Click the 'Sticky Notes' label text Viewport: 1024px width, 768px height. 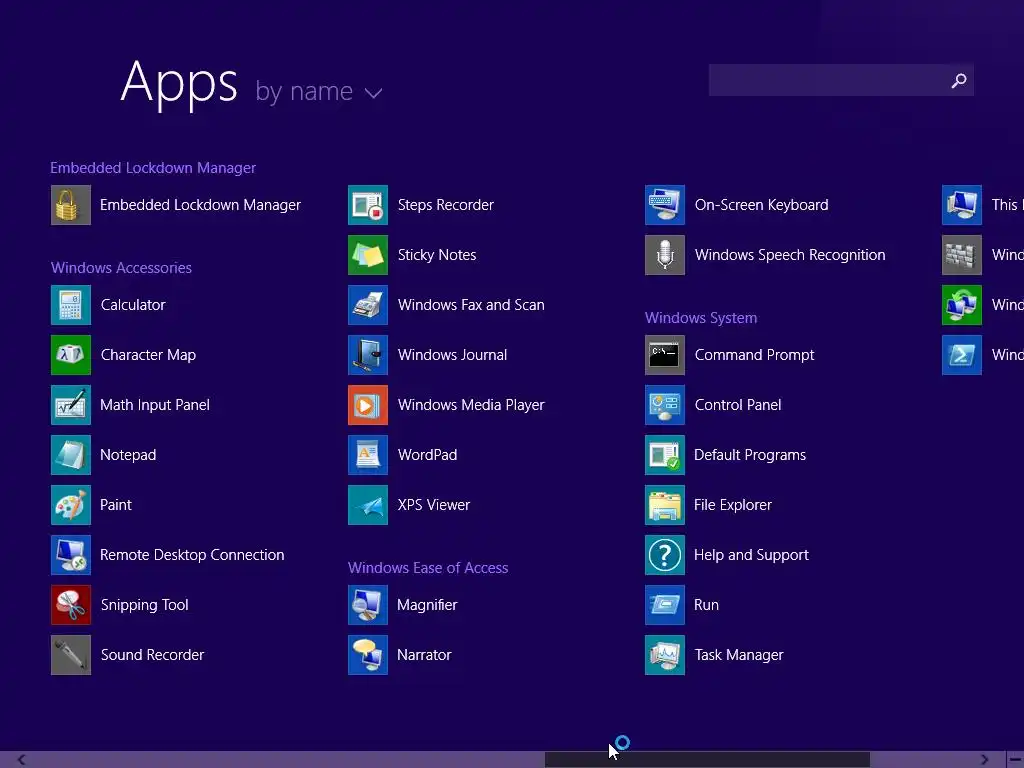coord(437,255)
